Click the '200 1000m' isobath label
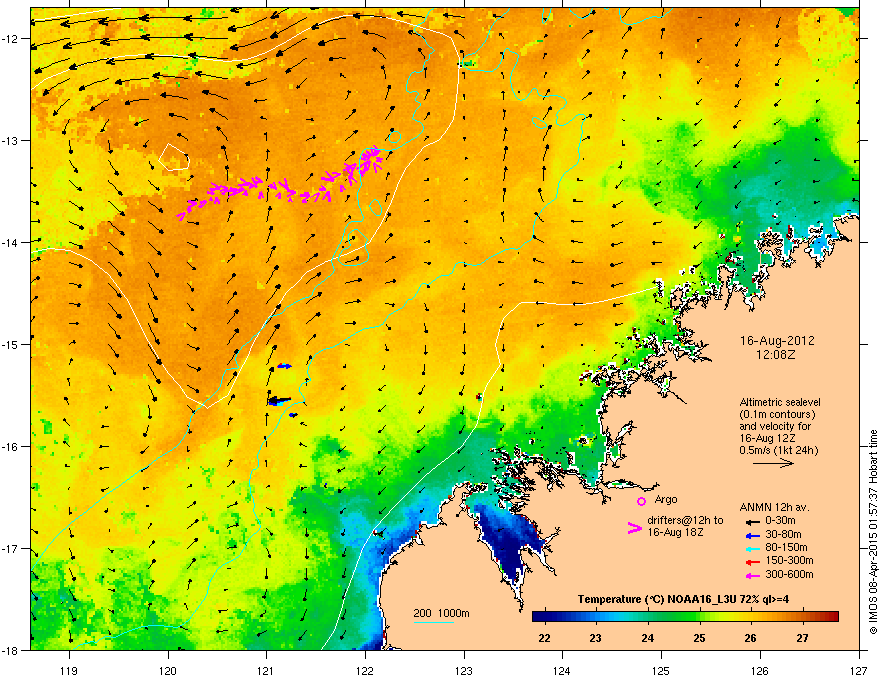 (x=441, y=614)
